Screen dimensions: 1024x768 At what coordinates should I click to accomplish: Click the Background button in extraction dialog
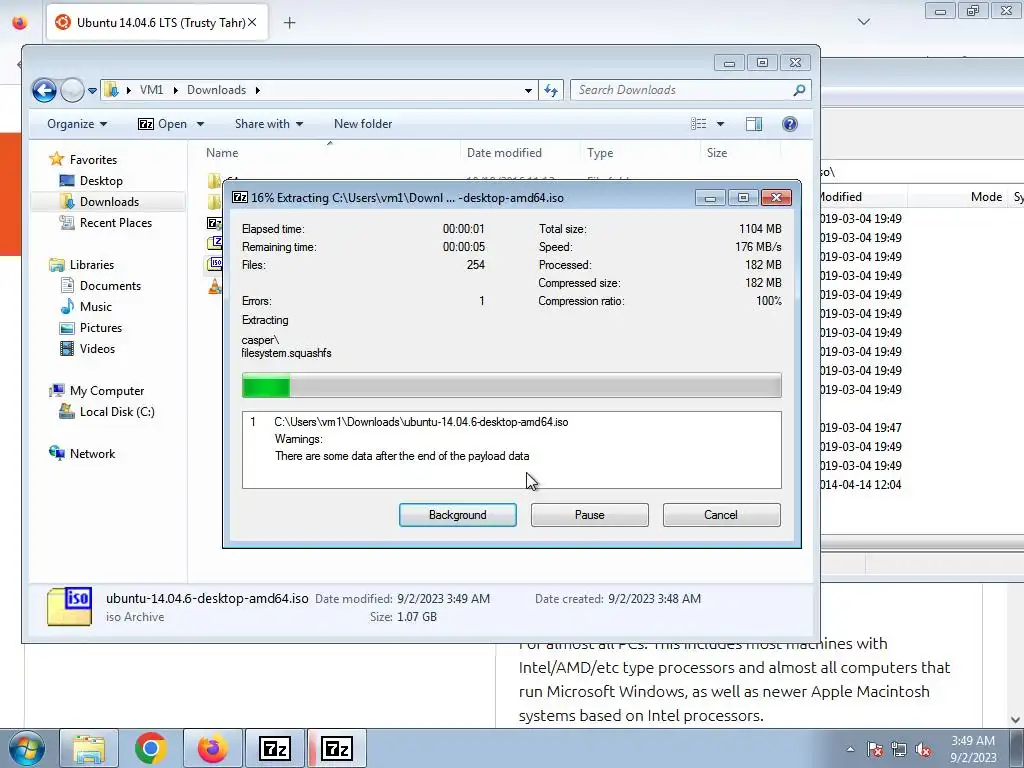[457, 515]
